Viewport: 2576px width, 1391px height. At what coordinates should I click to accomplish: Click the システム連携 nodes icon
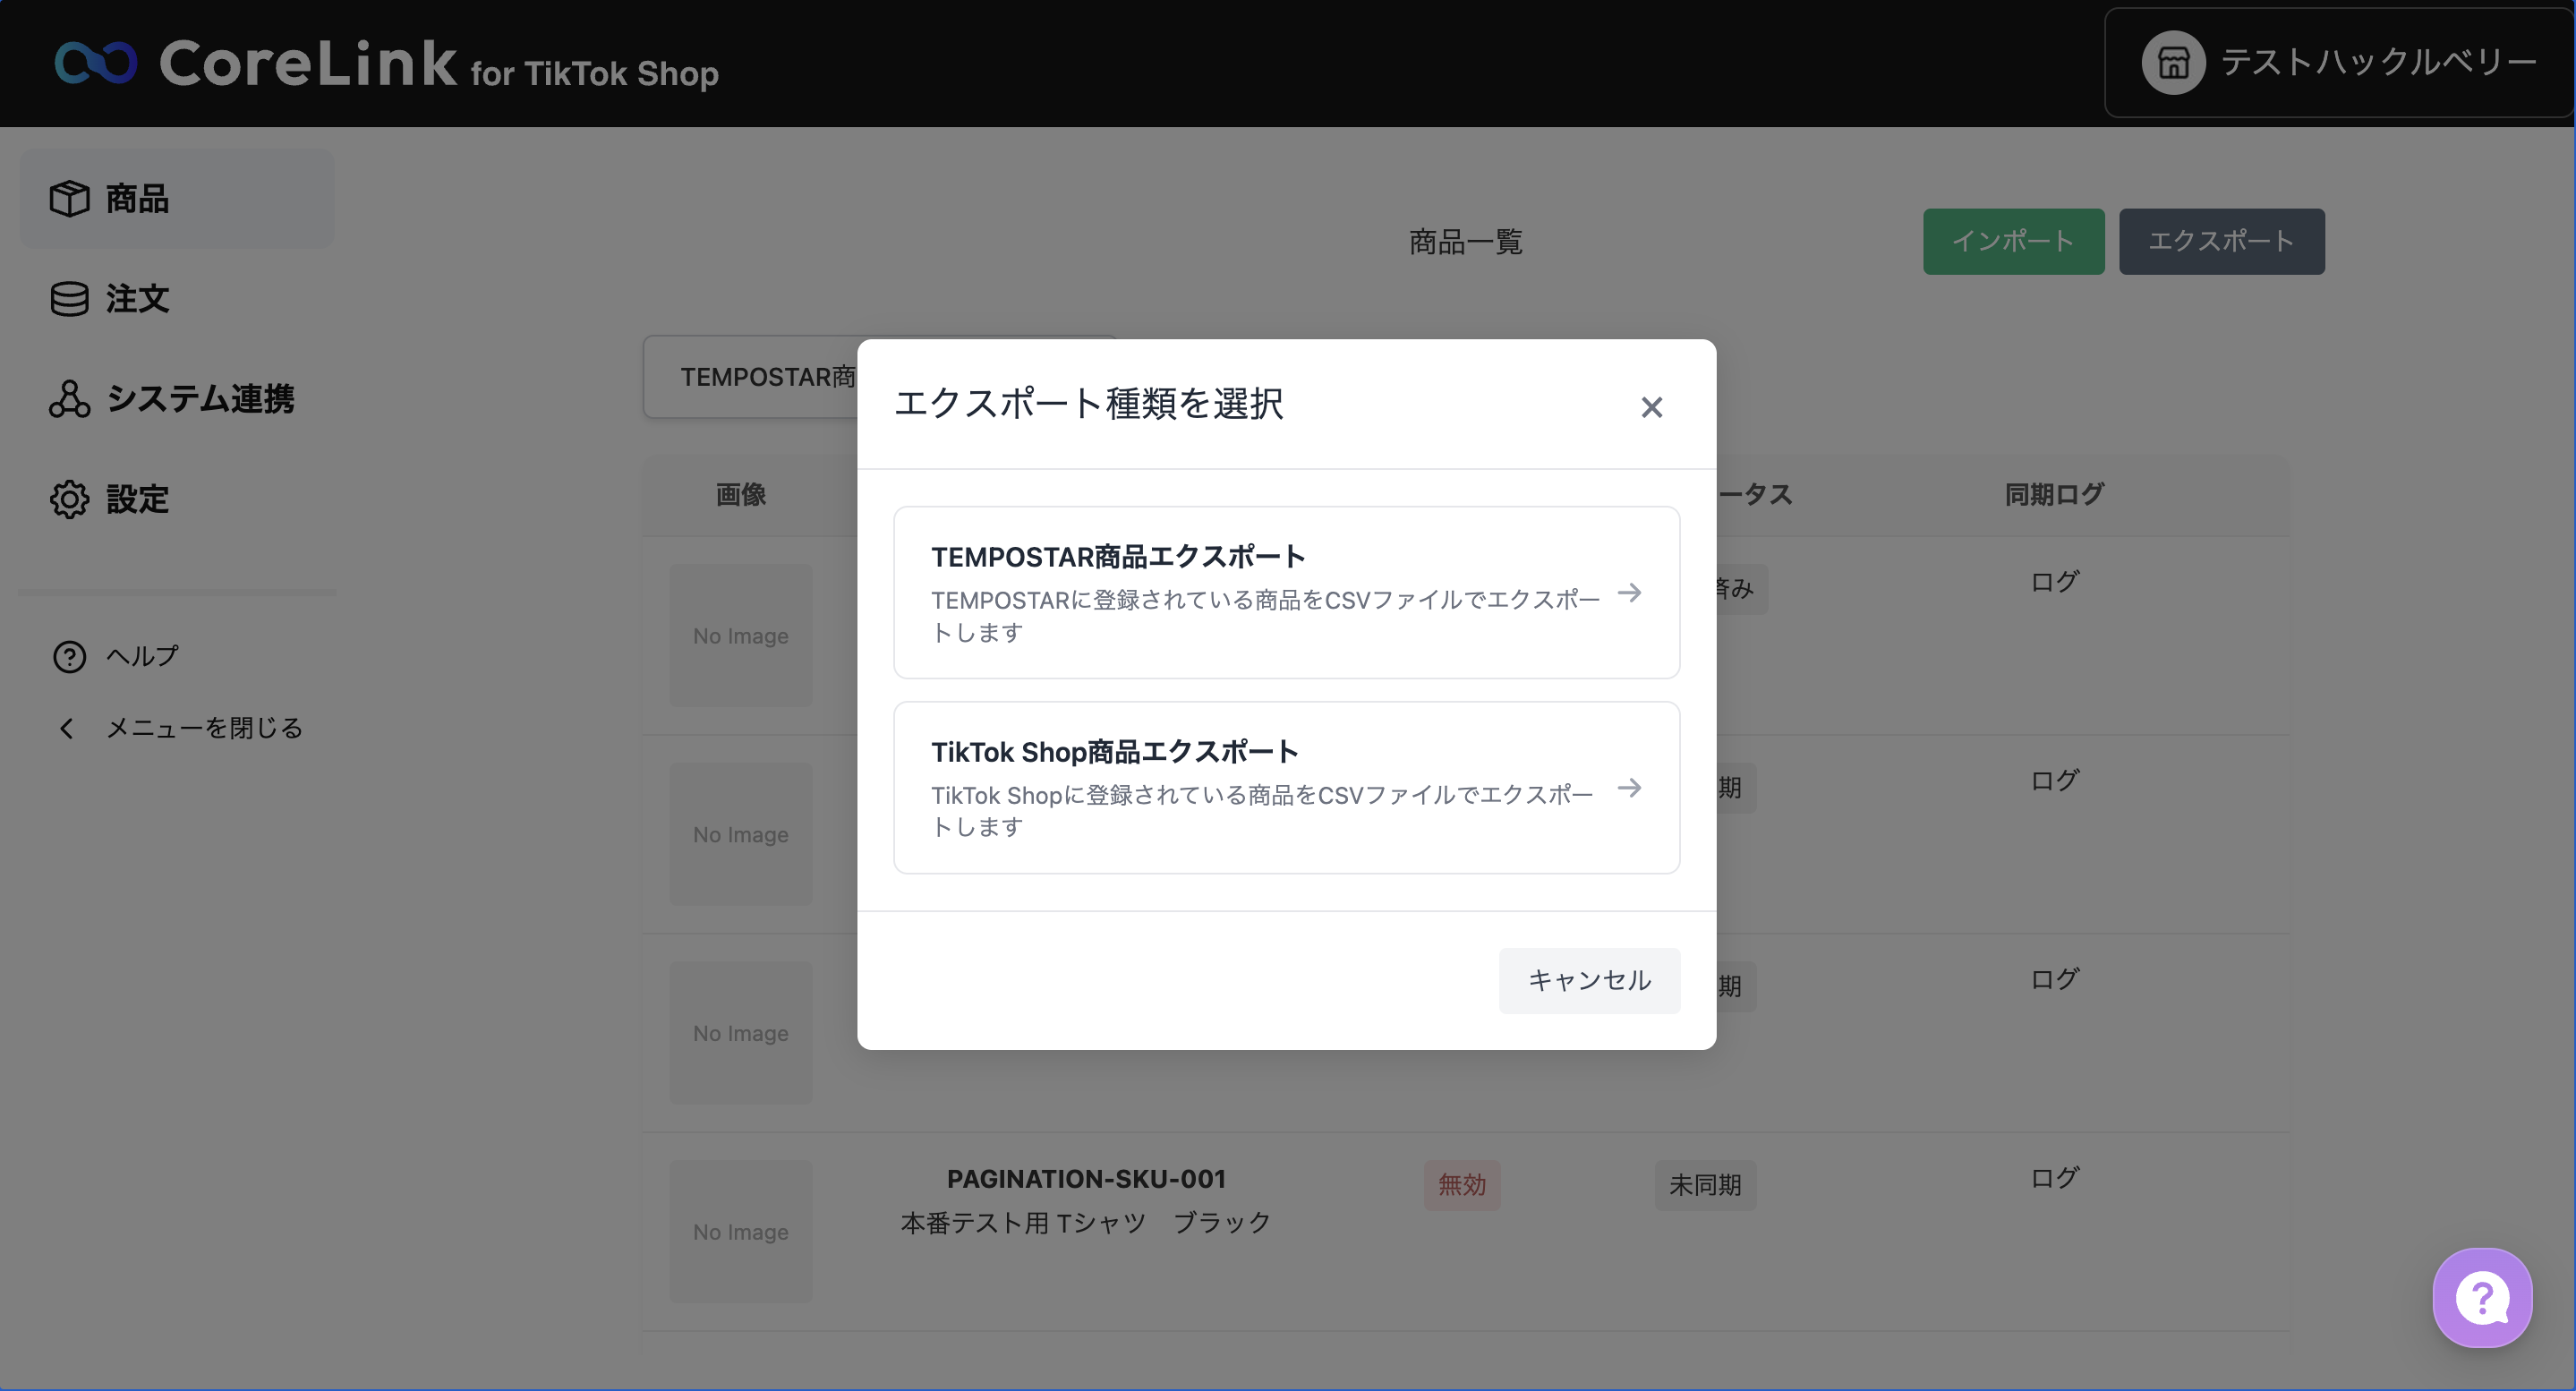coord(69,398)
